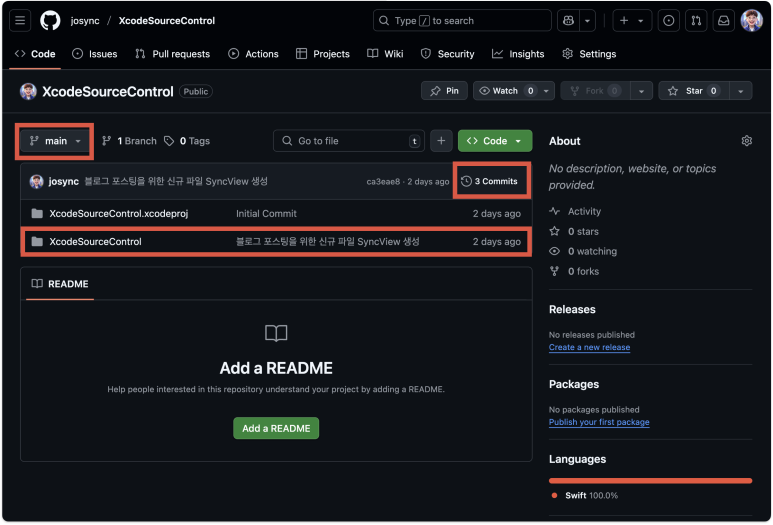This screenshot has height=525, width=773.
Task: Switch to the Wiki tab
Action: [x=386, y=54]
